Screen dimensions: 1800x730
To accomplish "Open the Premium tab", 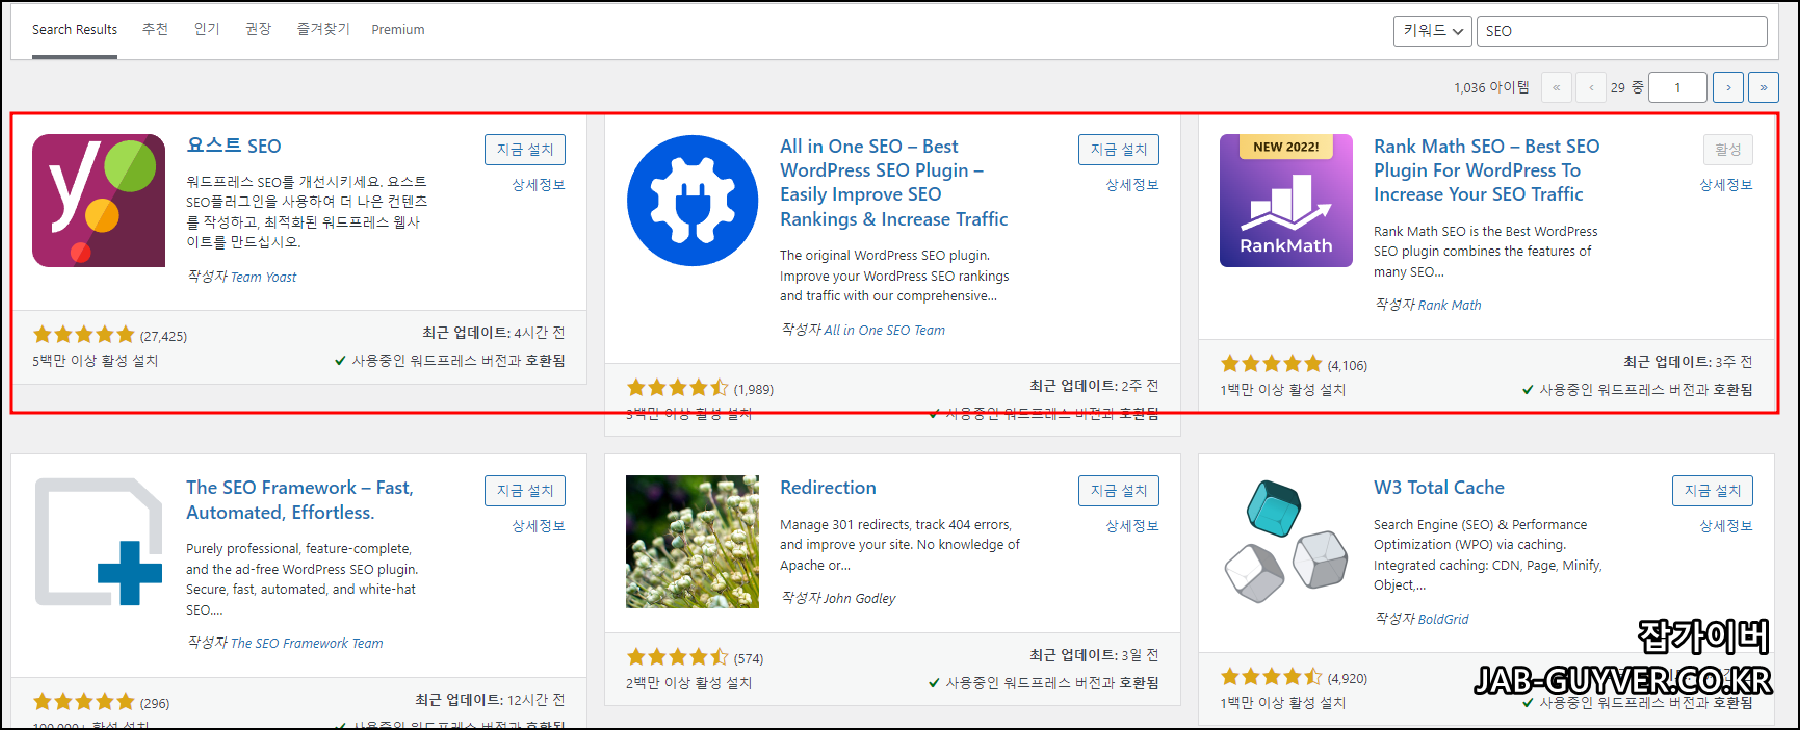I will (x=398, y=30).
